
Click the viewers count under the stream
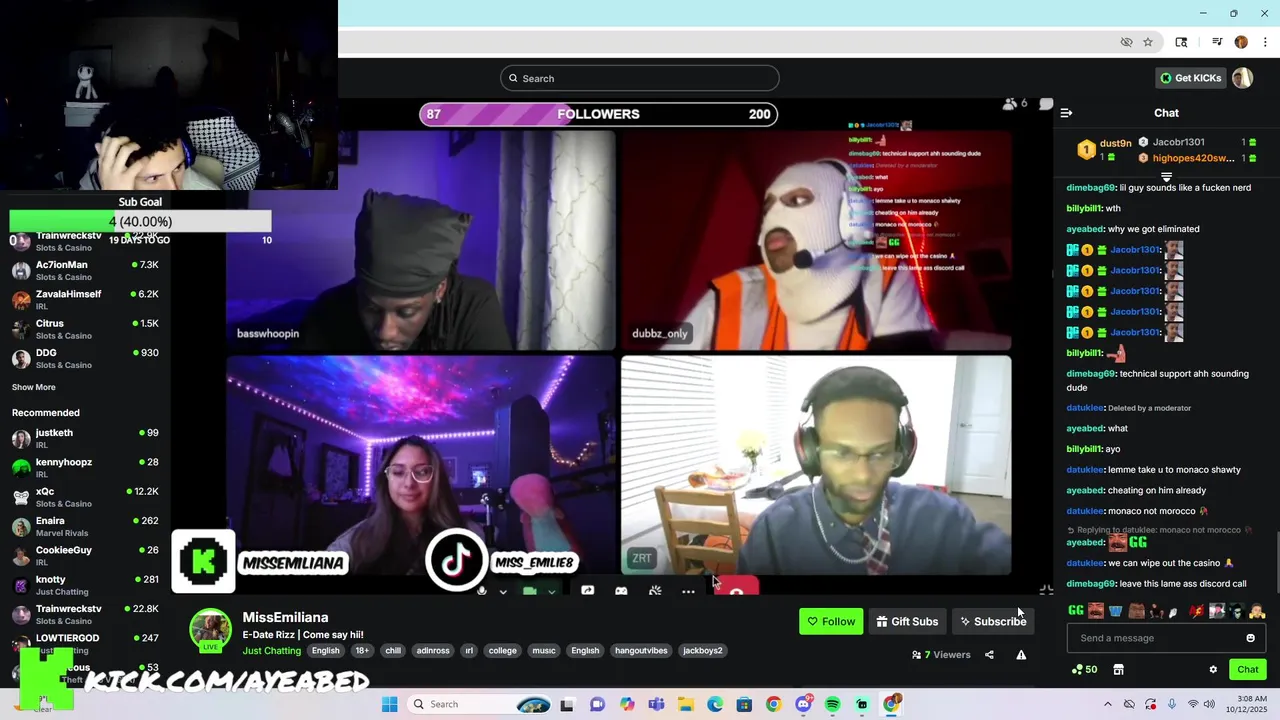point(941,655)
